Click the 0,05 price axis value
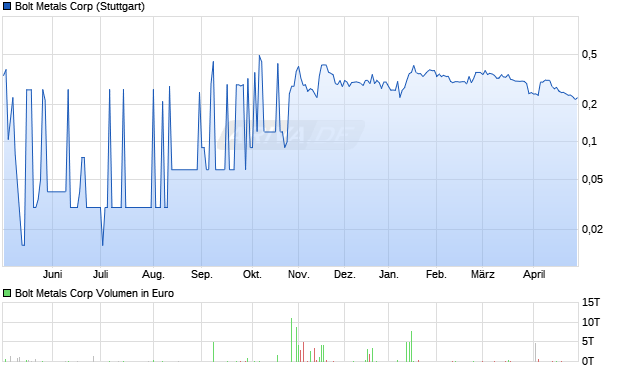The width and height of the screenshot is (620, 371). pos(592,179)
